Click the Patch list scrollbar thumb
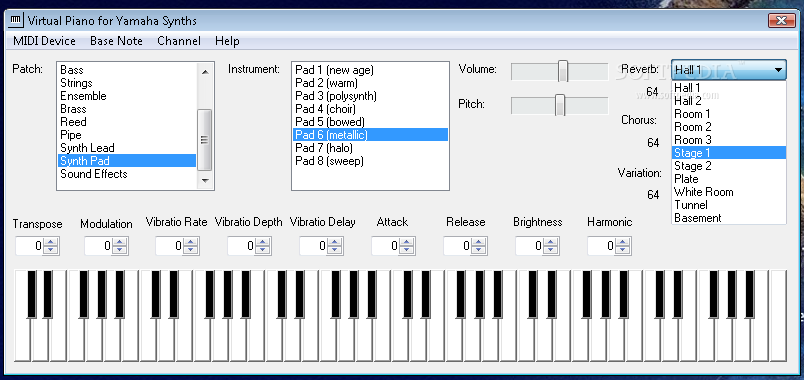This screenshot has height=380, width=804. [205, 139]
